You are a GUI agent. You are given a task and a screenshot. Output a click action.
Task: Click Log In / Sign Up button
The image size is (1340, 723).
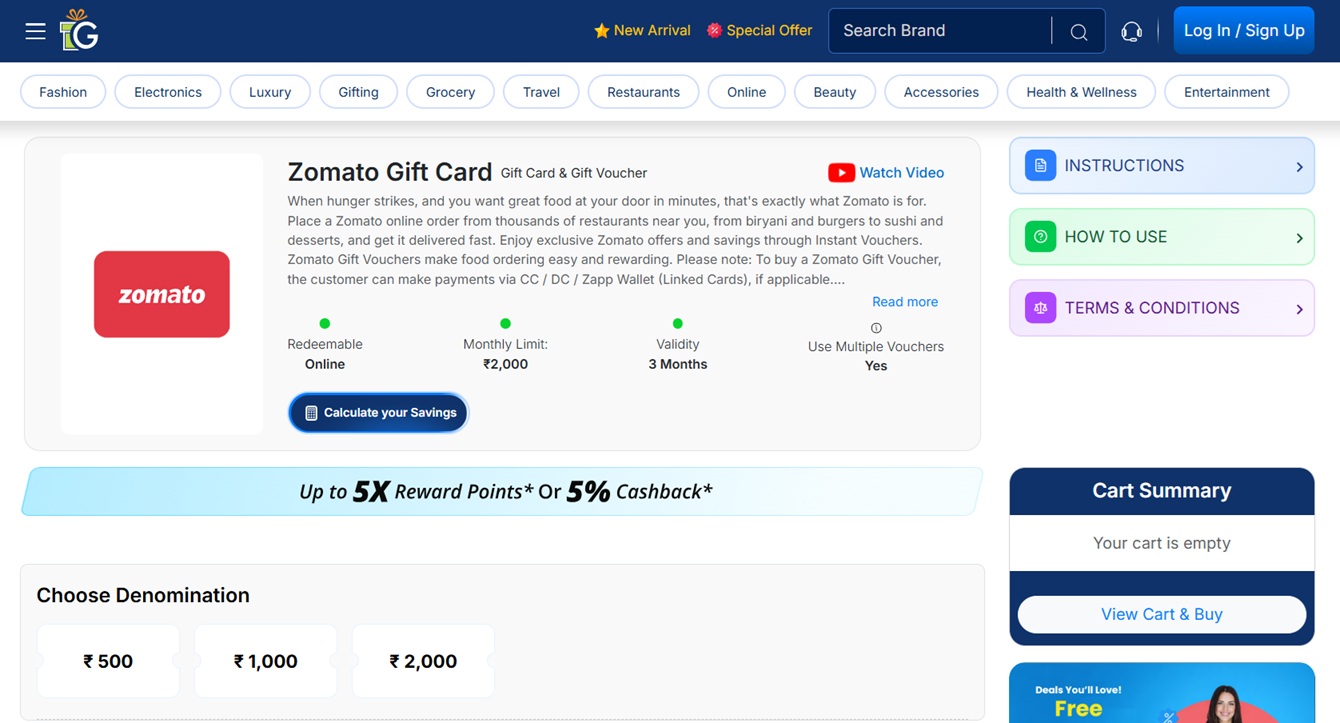pyautogui.click(x=1244, y=31)
